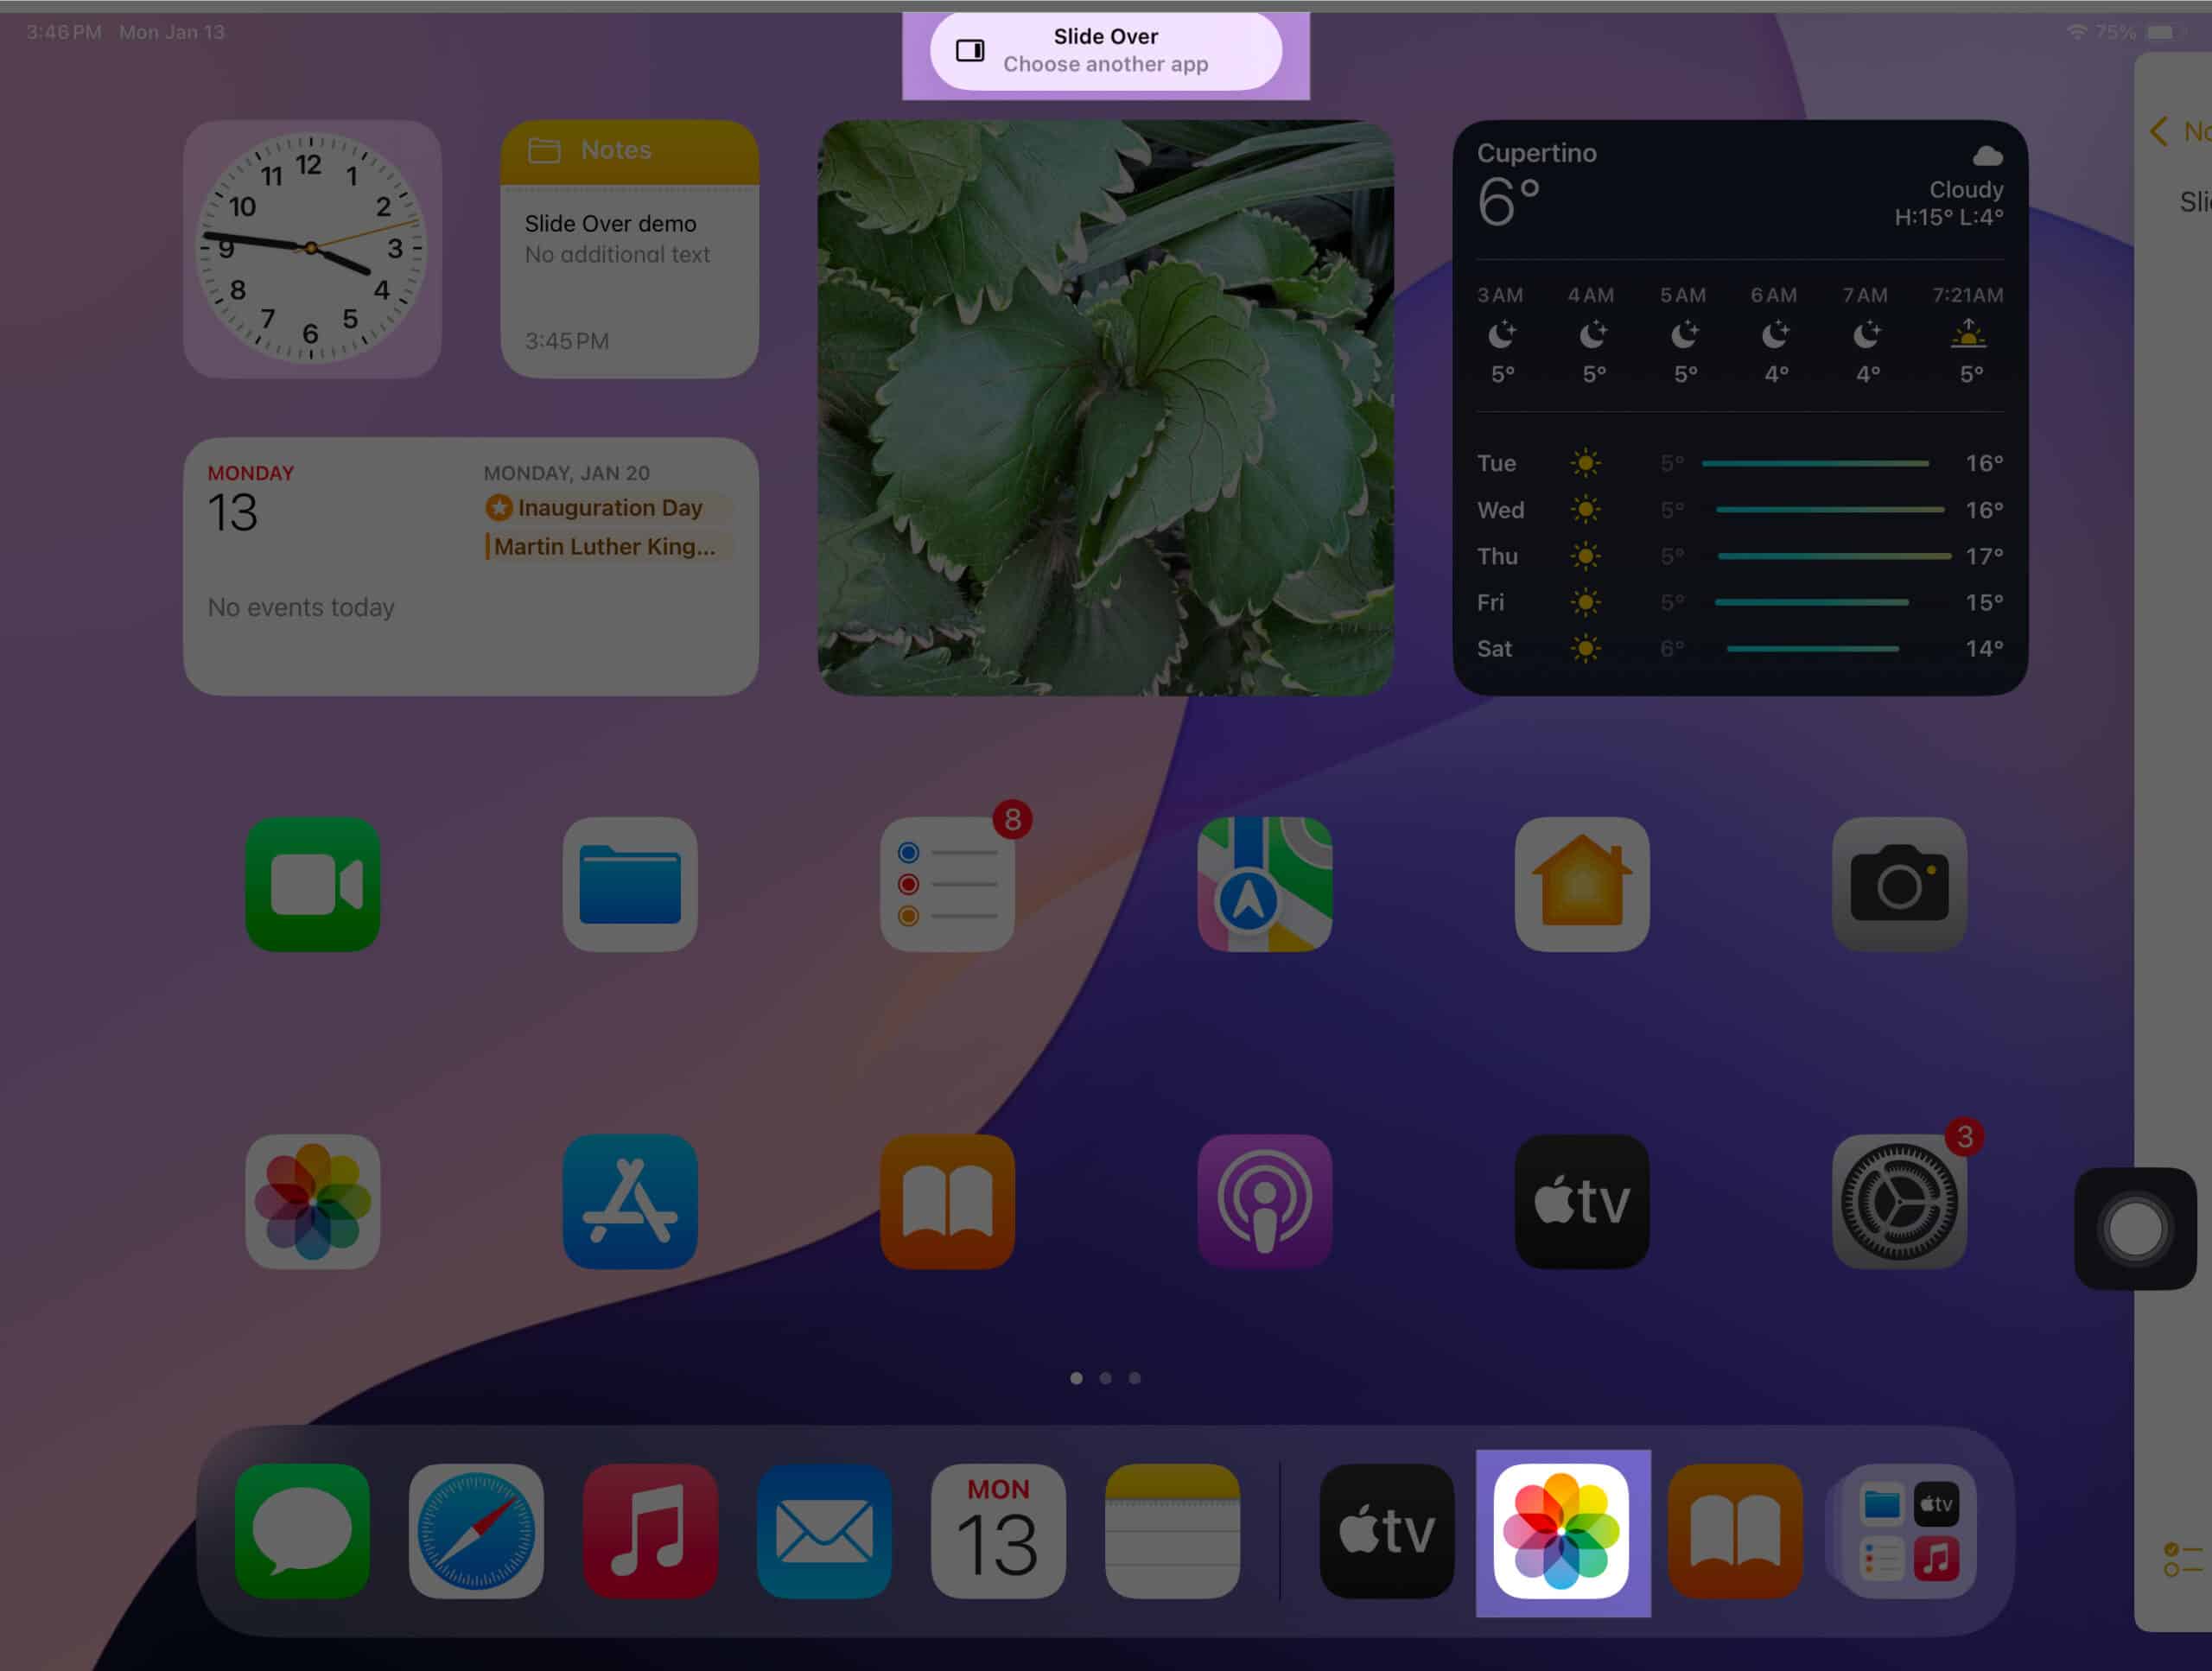Screen dimensions: 2212x1671
Task: Open Photos on the home screen
Action: pyautogui.click(x=312, y=1201)
